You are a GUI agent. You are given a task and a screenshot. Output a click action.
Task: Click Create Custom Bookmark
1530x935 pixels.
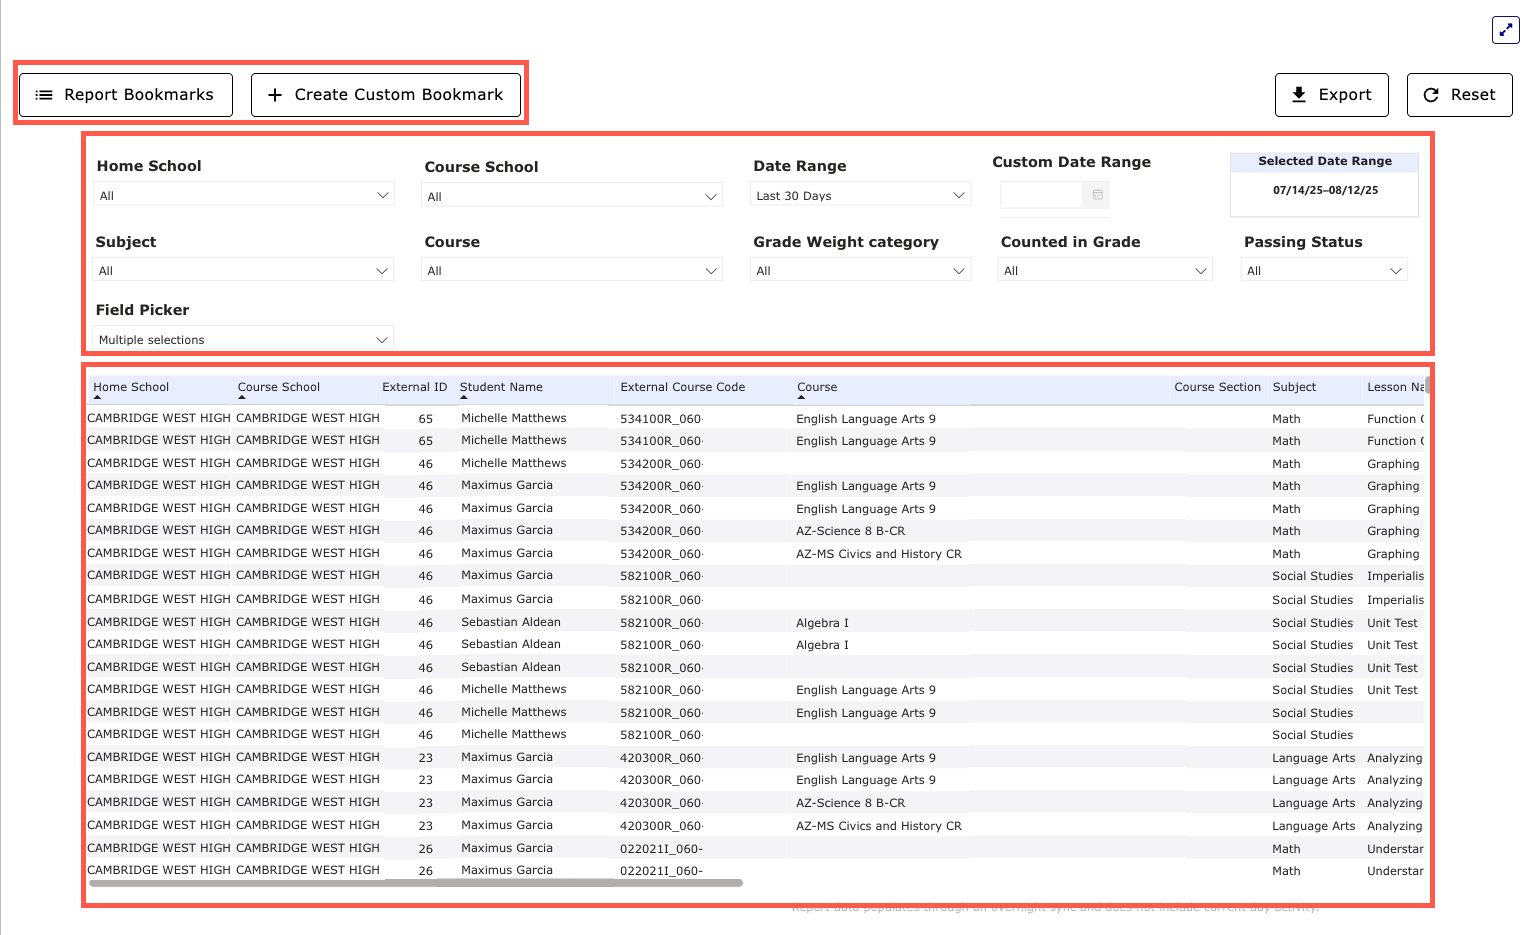(x=386, y=95)
